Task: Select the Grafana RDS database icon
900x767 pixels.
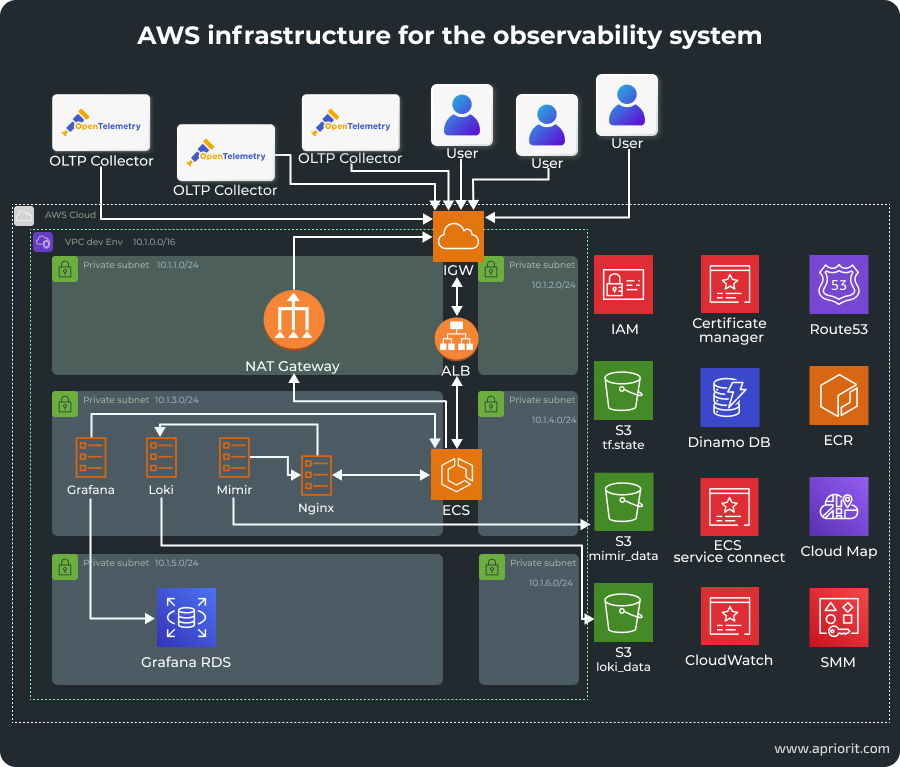Action: click(186, 617)
